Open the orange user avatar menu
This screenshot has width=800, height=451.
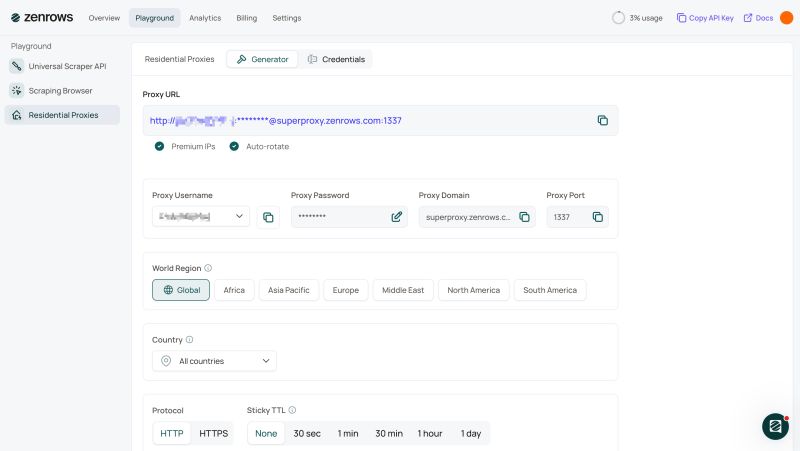787,18
